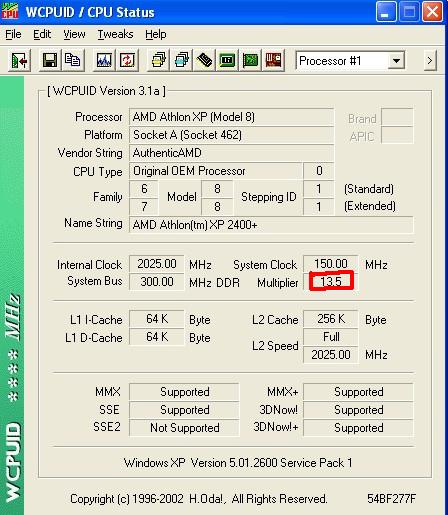Image resolution: width=448 pixels, height=515 pixels.
Task: Click the L2 Speed 2025.00 MHz value
Action: click(x=331, y=355)
